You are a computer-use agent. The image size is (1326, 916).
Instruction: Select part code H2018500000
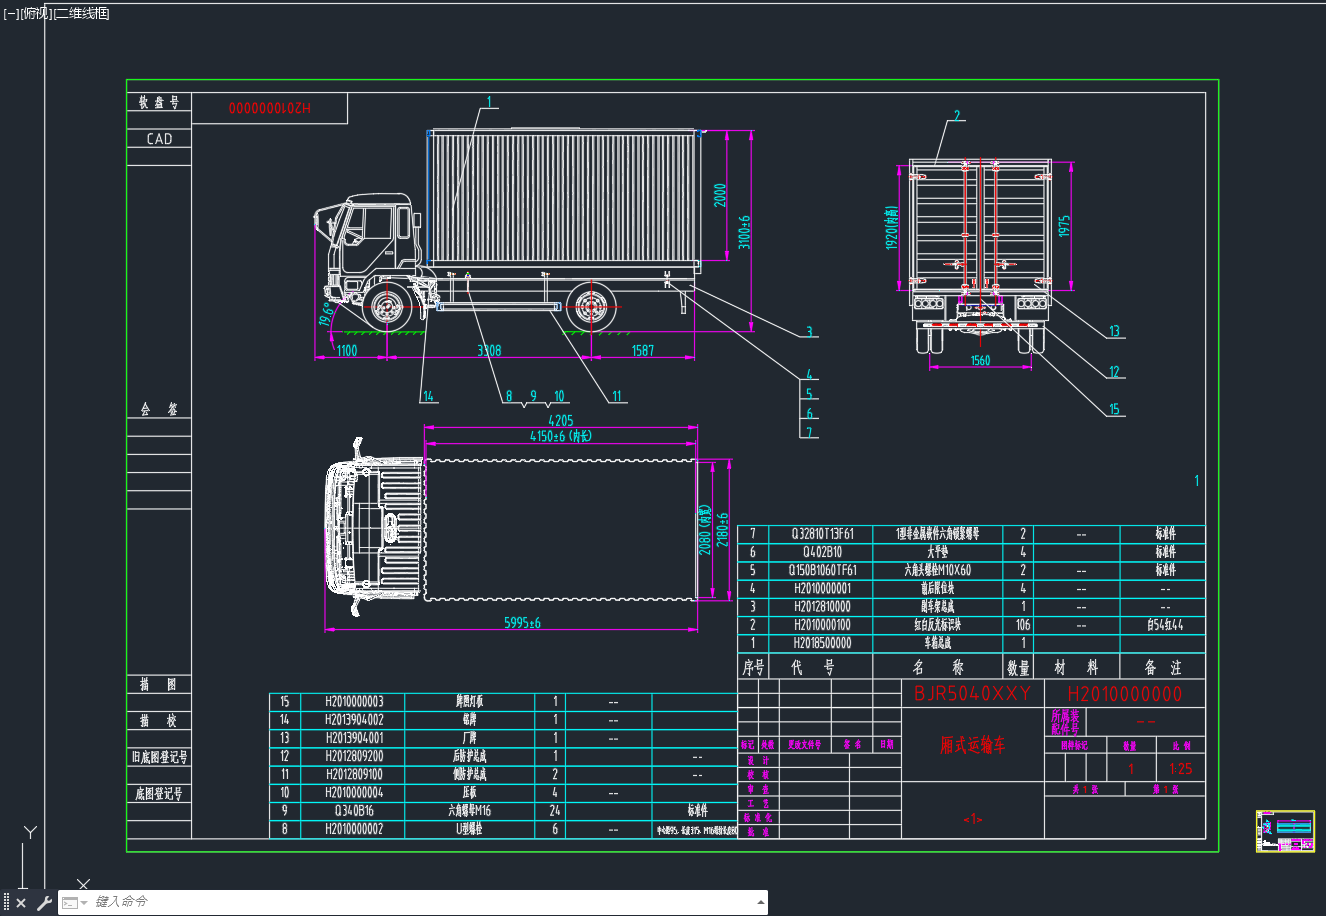[x=823, y=643]
